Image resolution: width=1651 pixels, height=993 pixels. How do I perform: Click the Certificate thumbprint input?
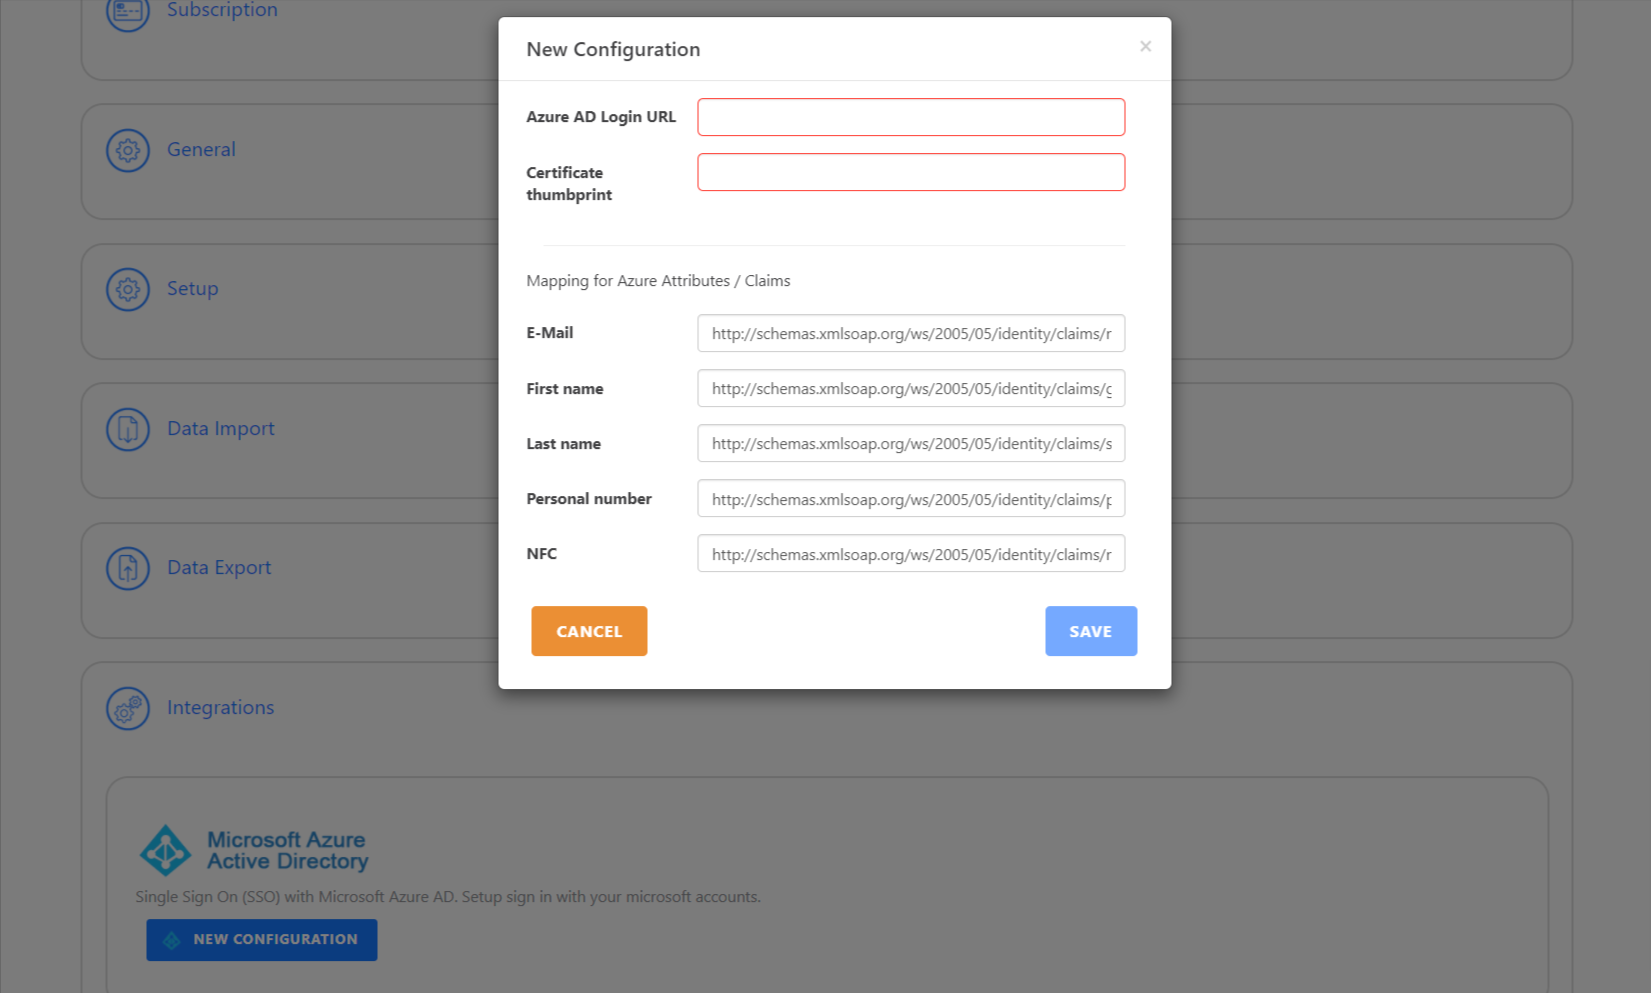[x=910, y=172]
